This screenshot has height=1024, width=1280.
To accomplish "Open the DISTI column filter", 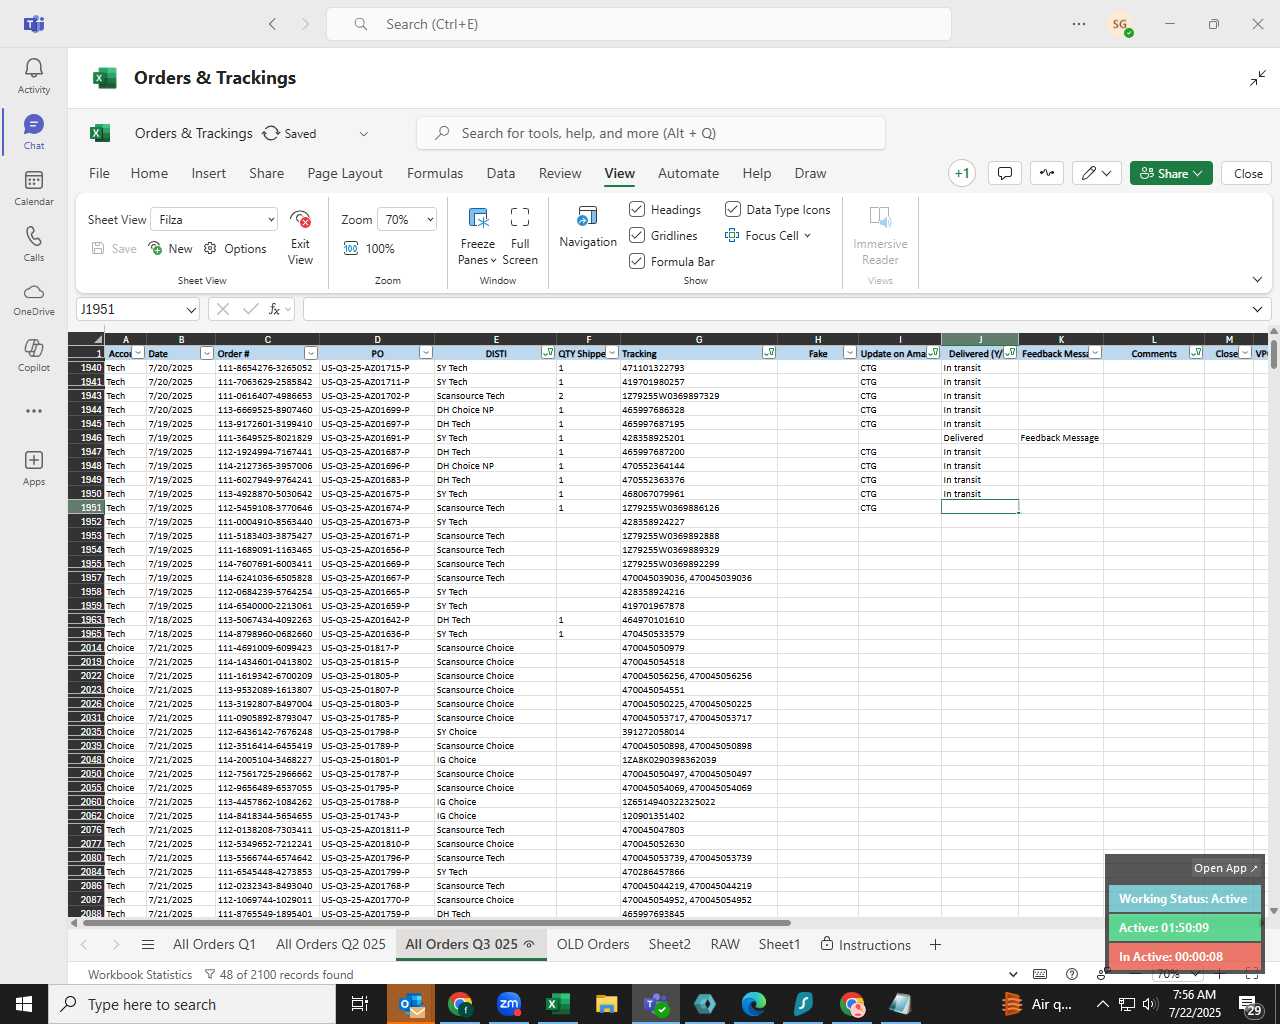I will click(x=548, y=353).
